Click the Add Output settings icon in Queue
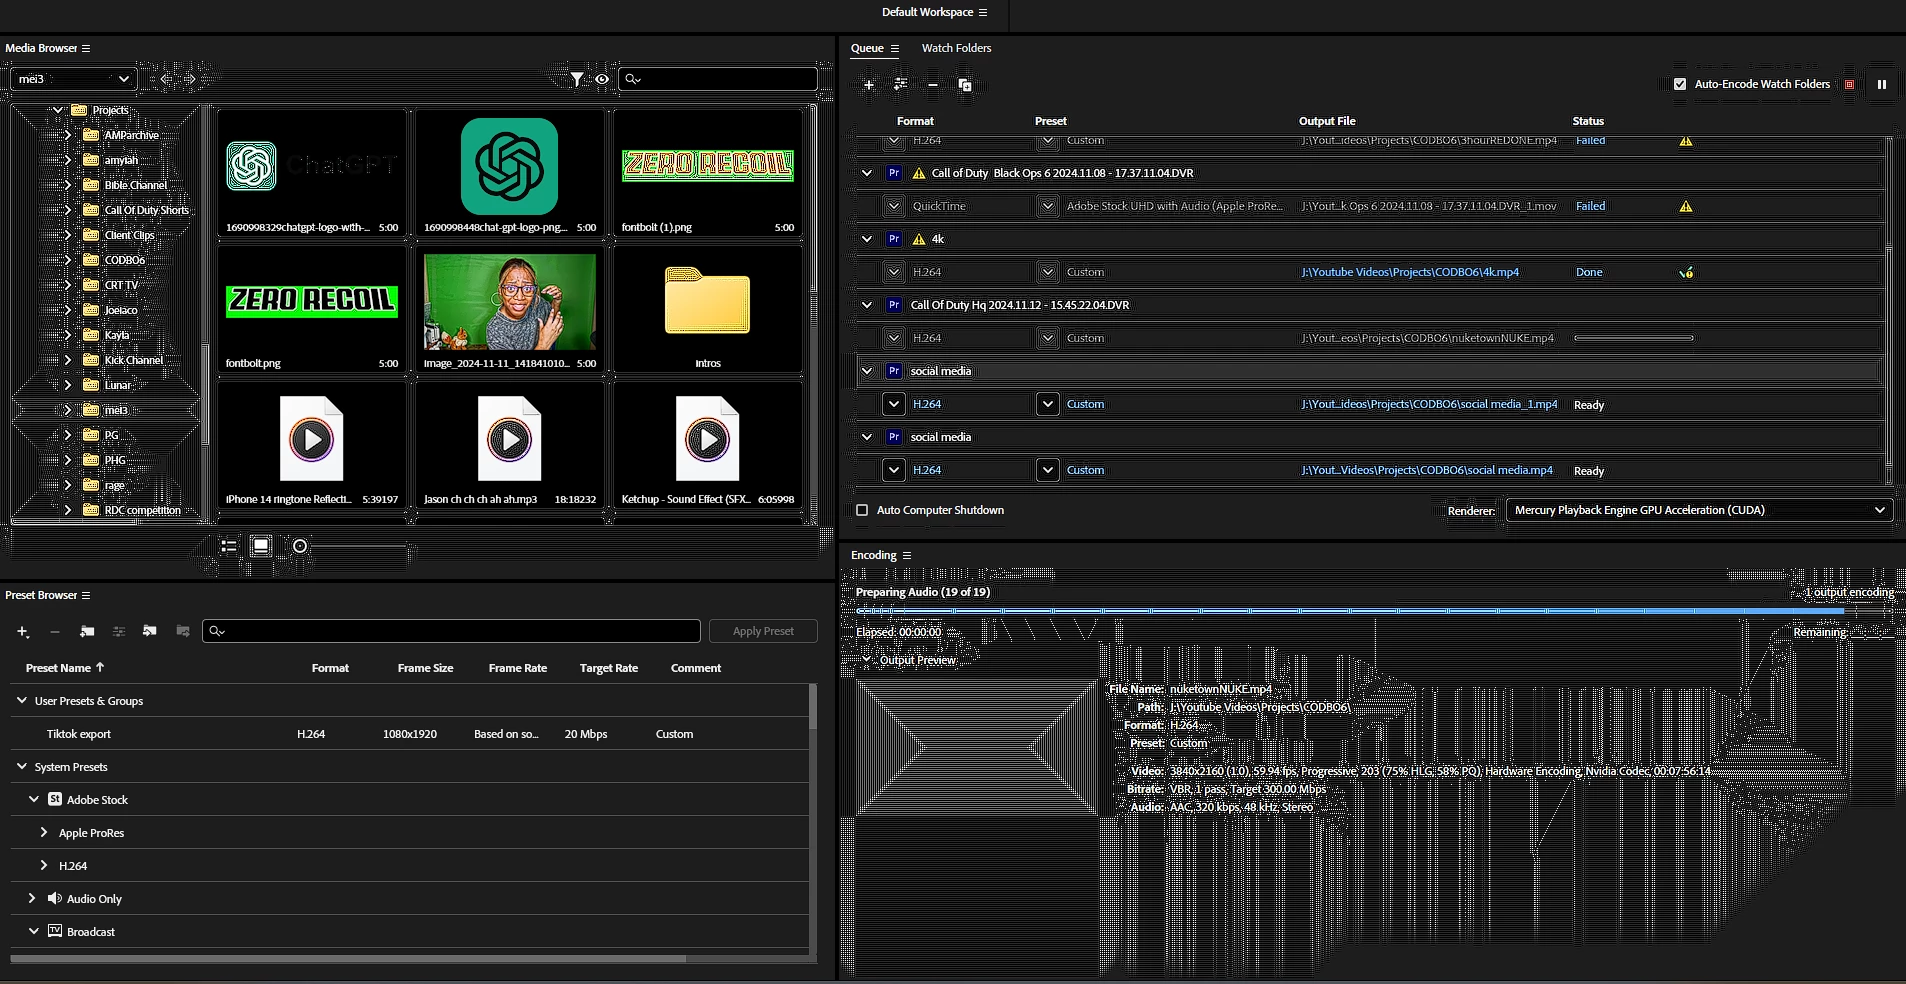Image resolution: width=1906 pixels, height=984 pixels. (901, 85)
